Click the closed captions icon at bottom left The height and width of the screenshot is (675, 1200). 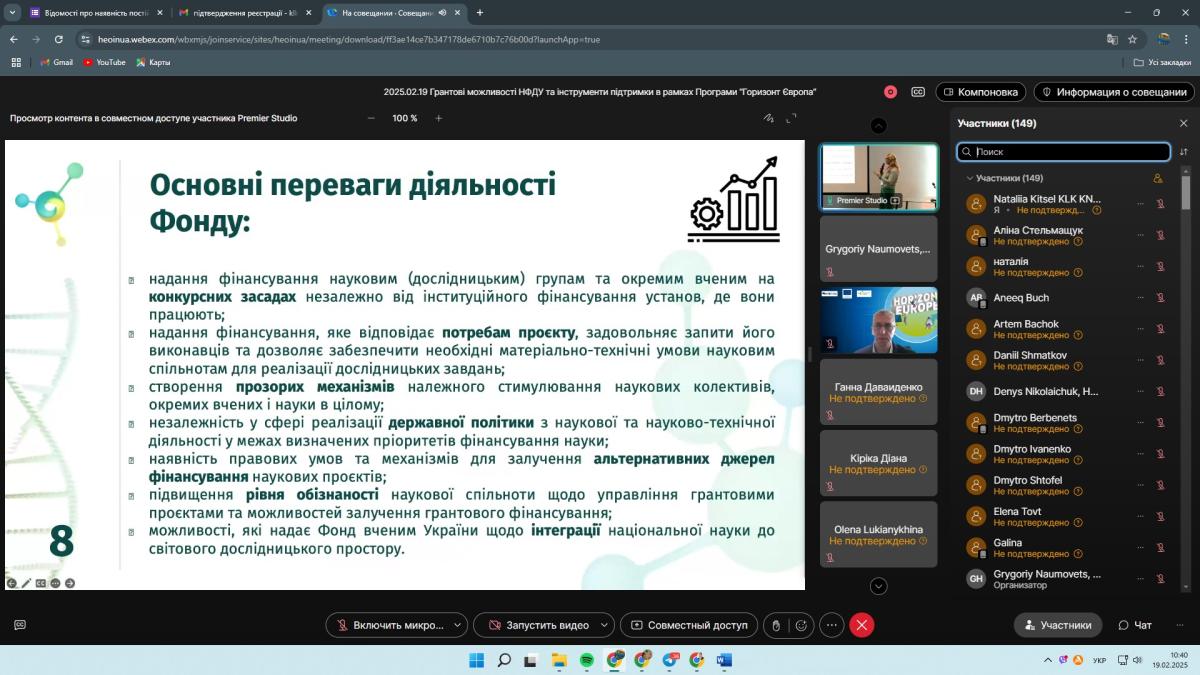point(20,625)
